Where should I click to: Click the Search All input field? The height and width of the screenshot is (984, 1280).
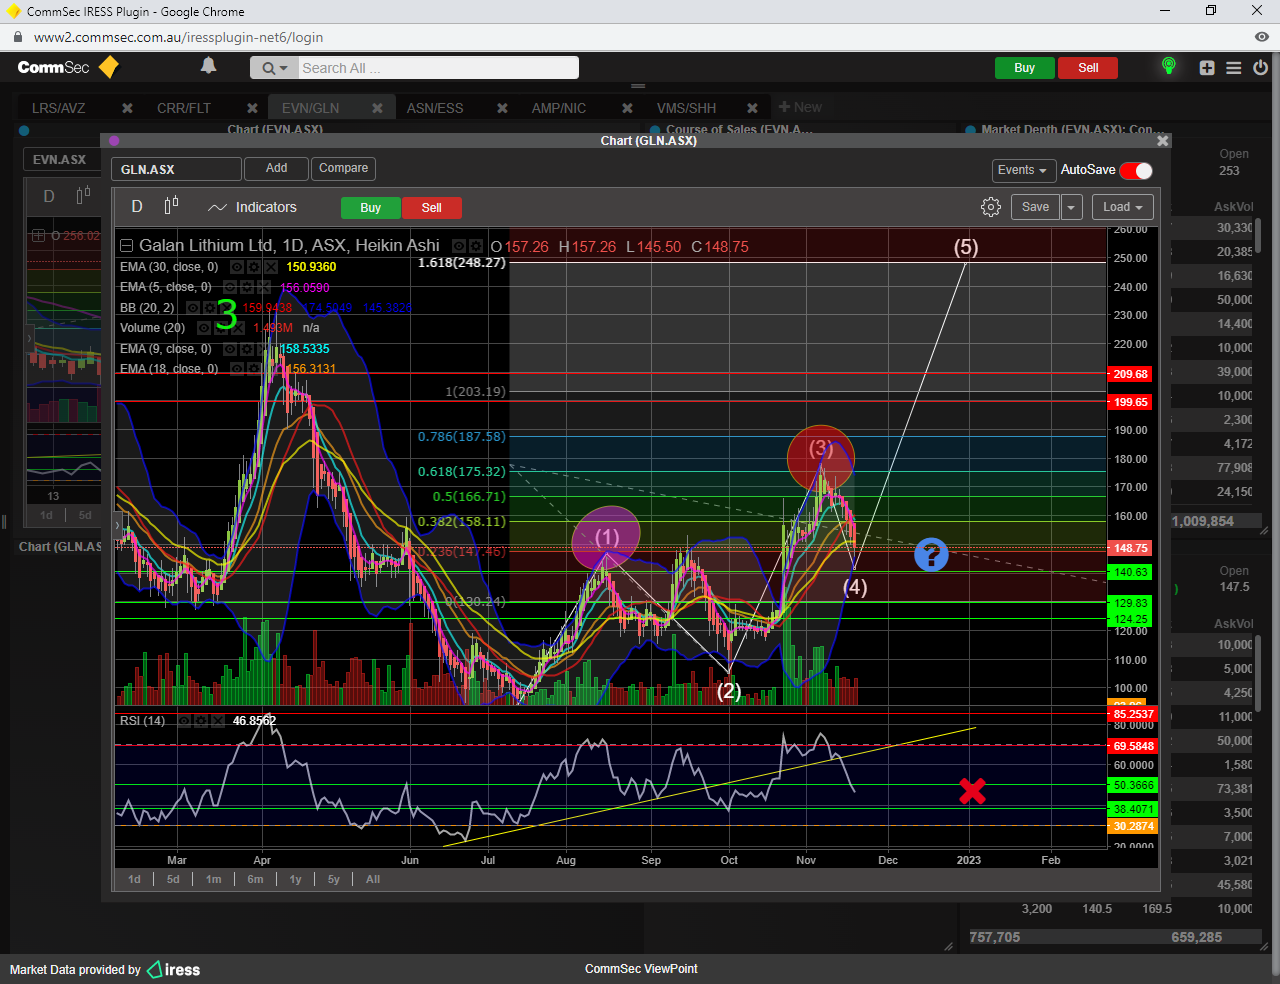[438, 68]
